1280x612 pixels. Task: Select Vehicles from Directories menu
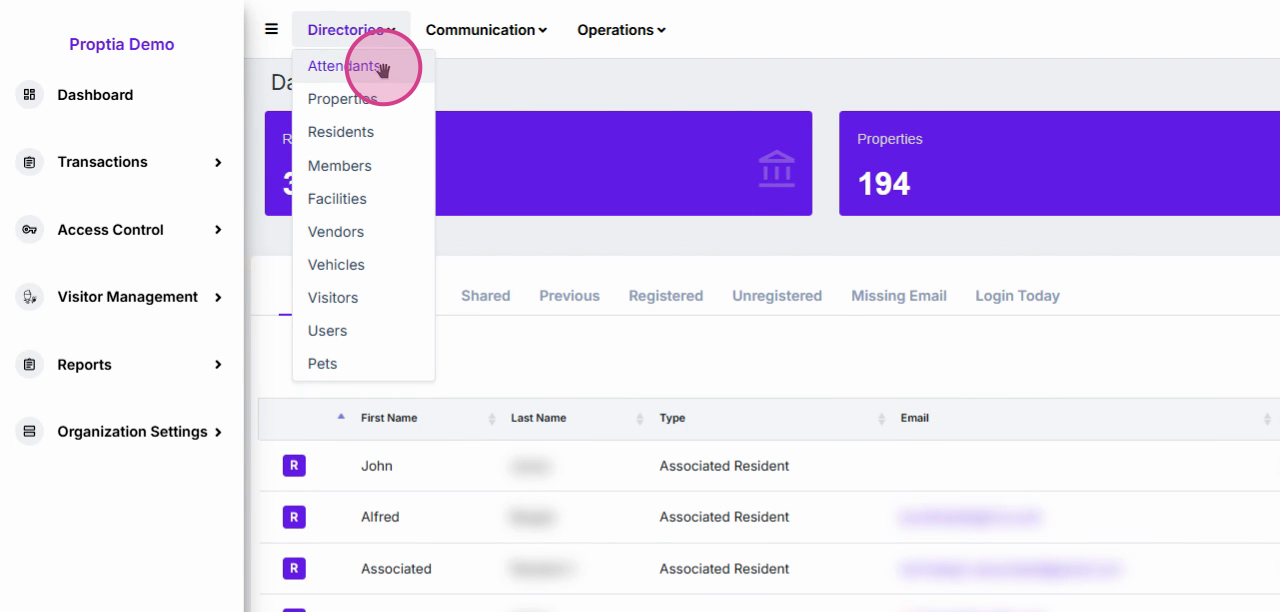coord(363,265)
